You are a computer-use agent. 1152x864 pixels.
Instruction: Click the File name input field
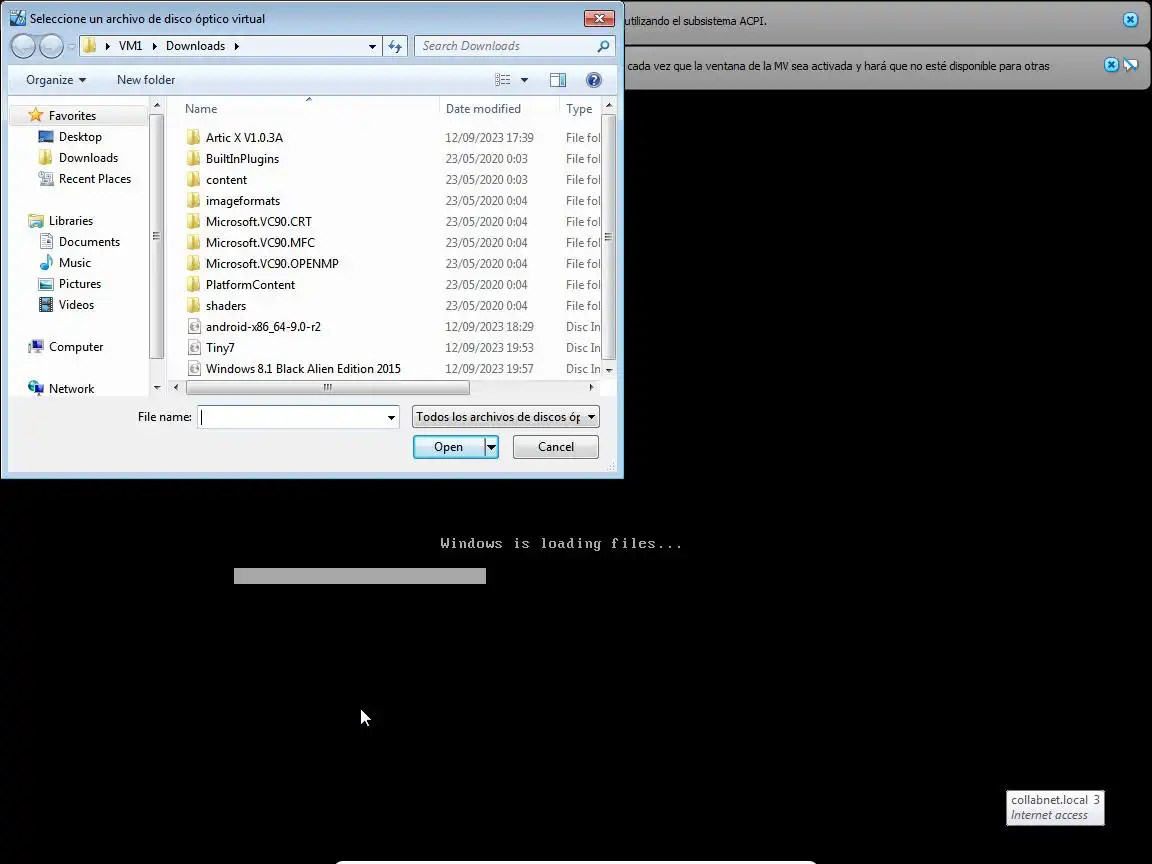[292, 417]
